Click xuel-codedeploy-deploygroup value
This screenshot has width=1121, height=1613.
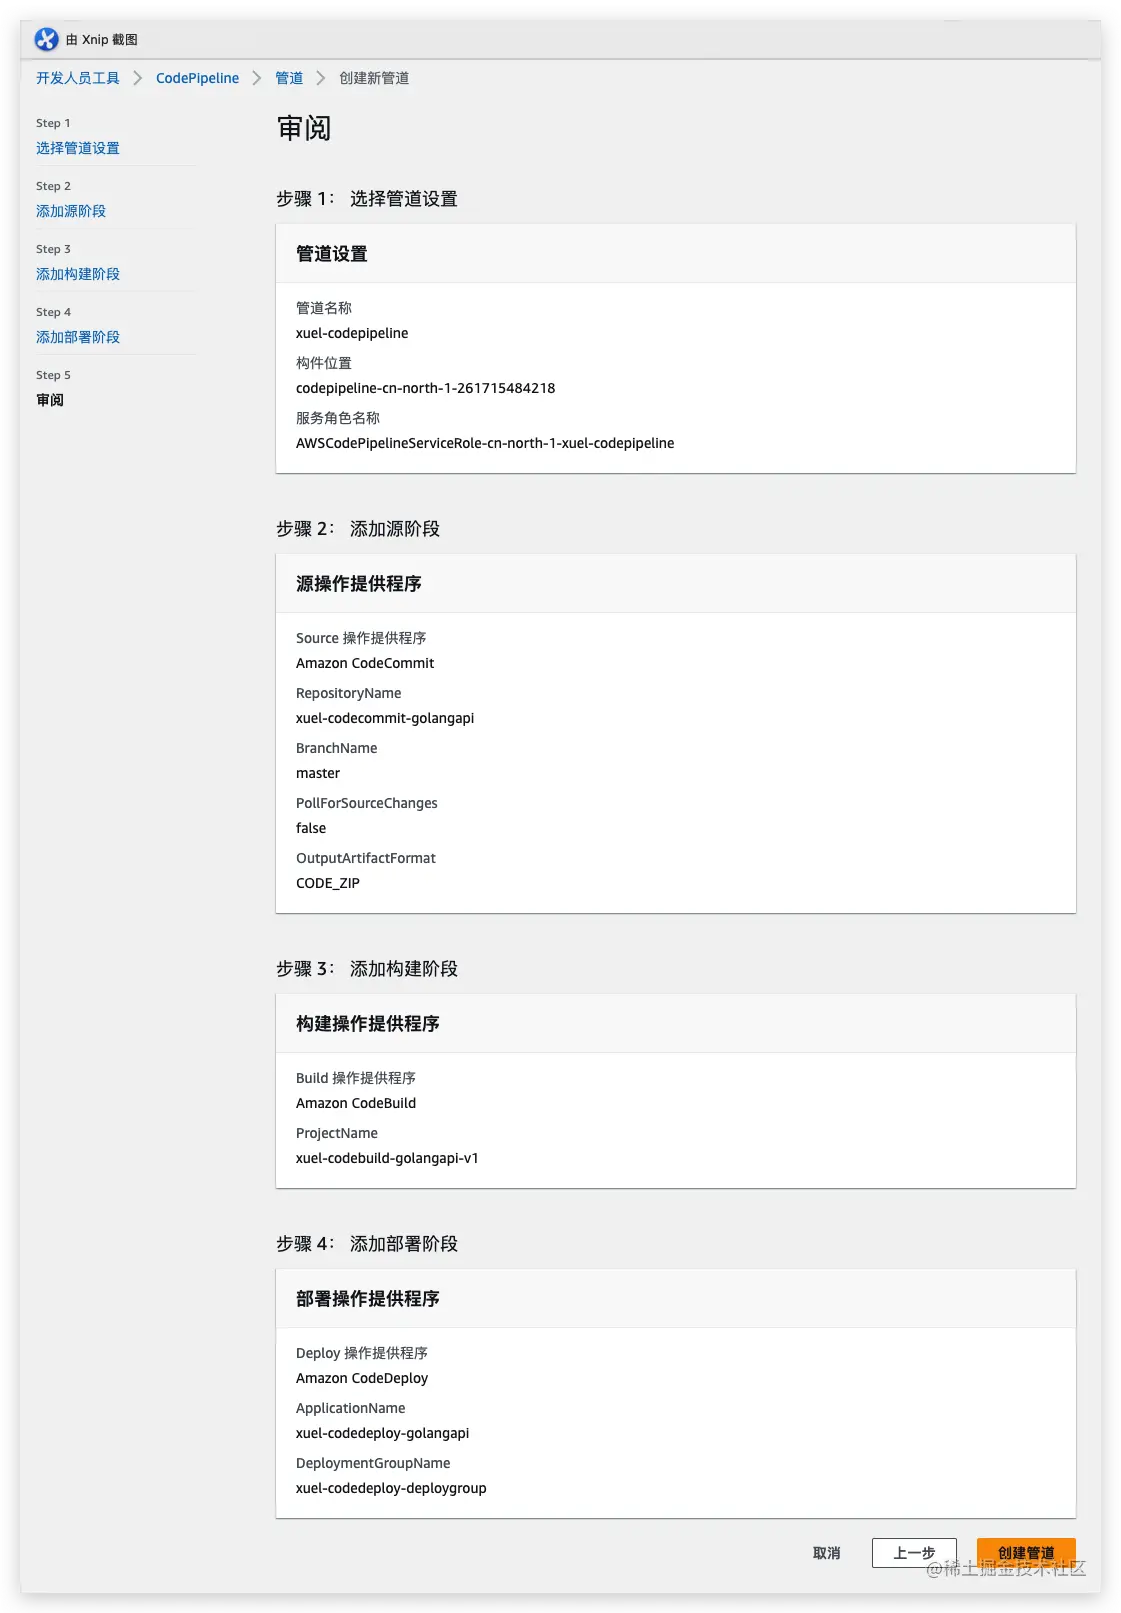coord(391,1488)
